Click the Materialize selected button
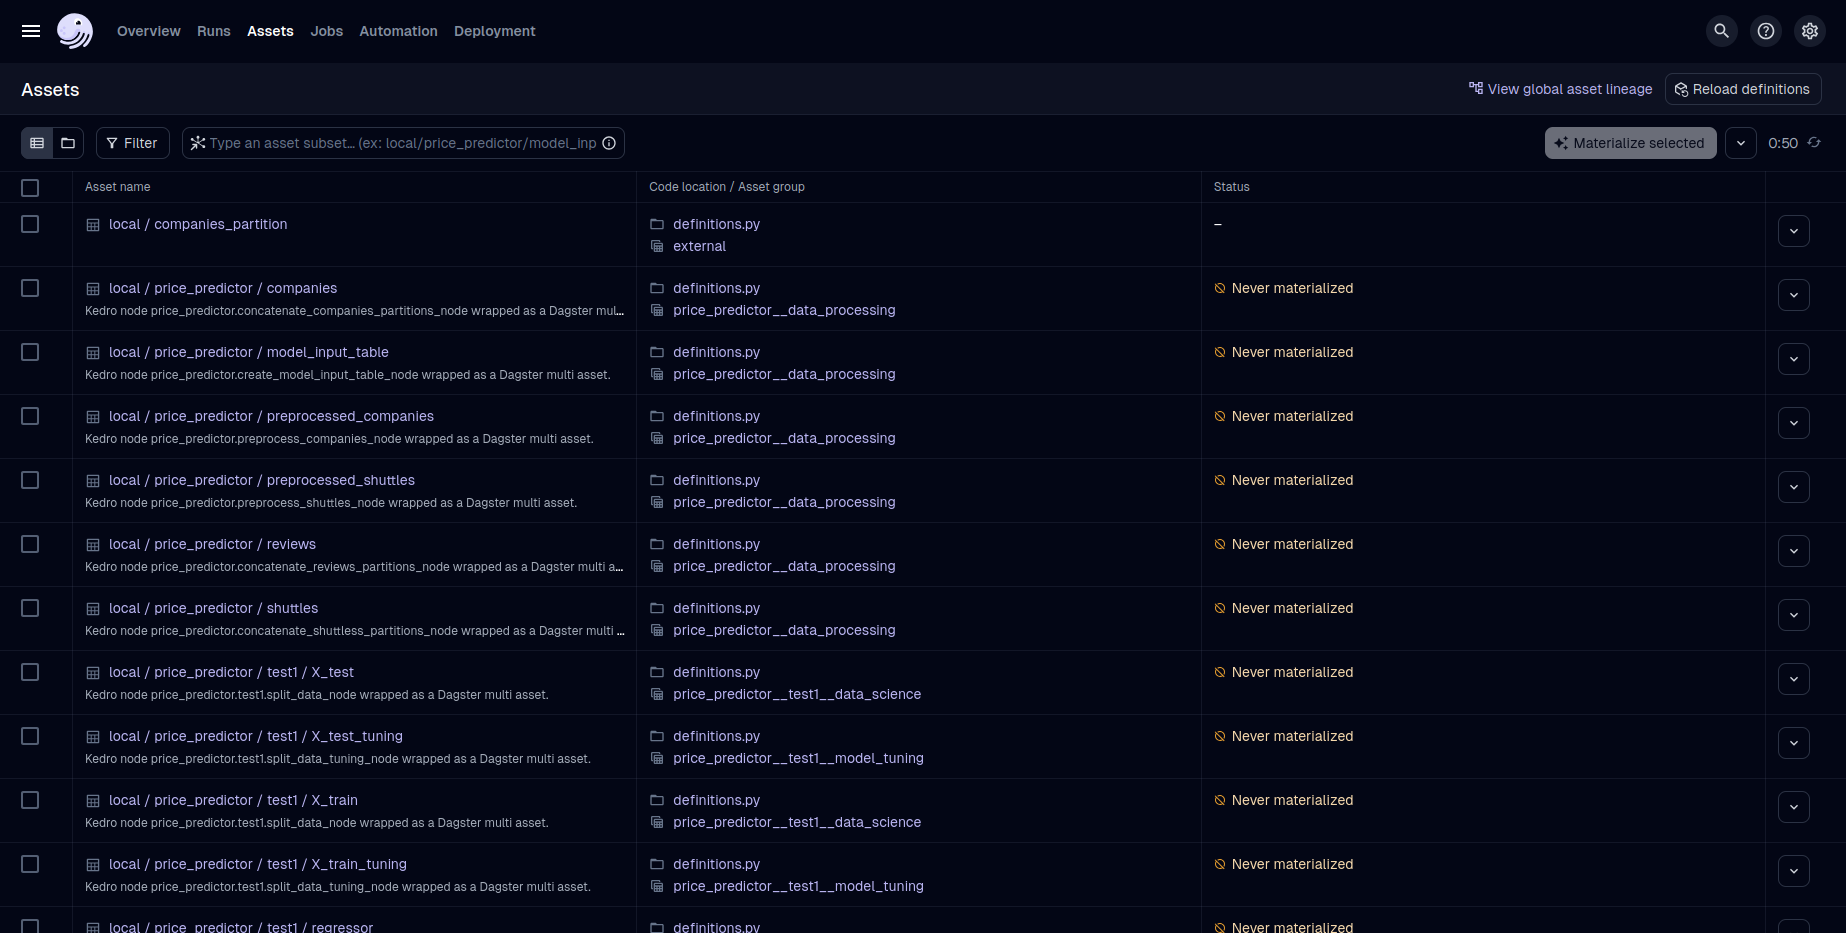 pos(1631,143)
